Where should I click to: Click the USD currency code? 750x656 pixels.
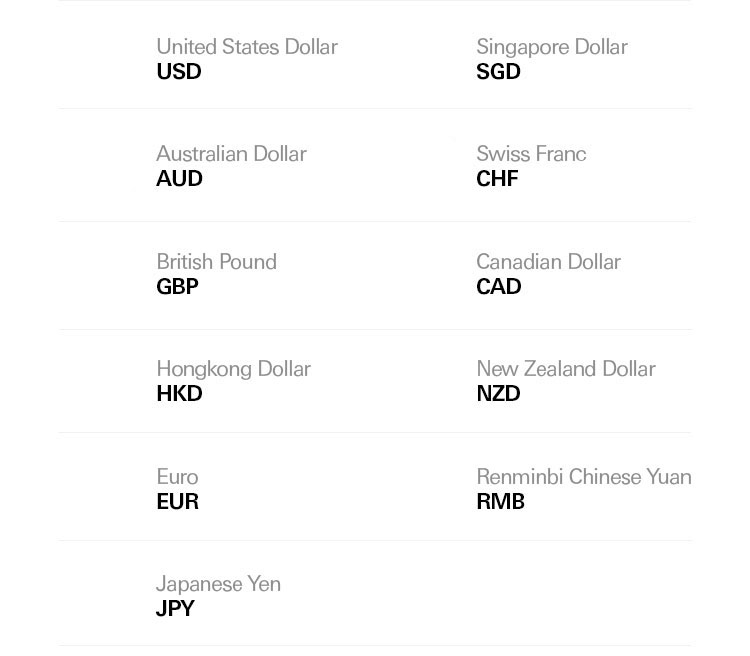[179, 71]
